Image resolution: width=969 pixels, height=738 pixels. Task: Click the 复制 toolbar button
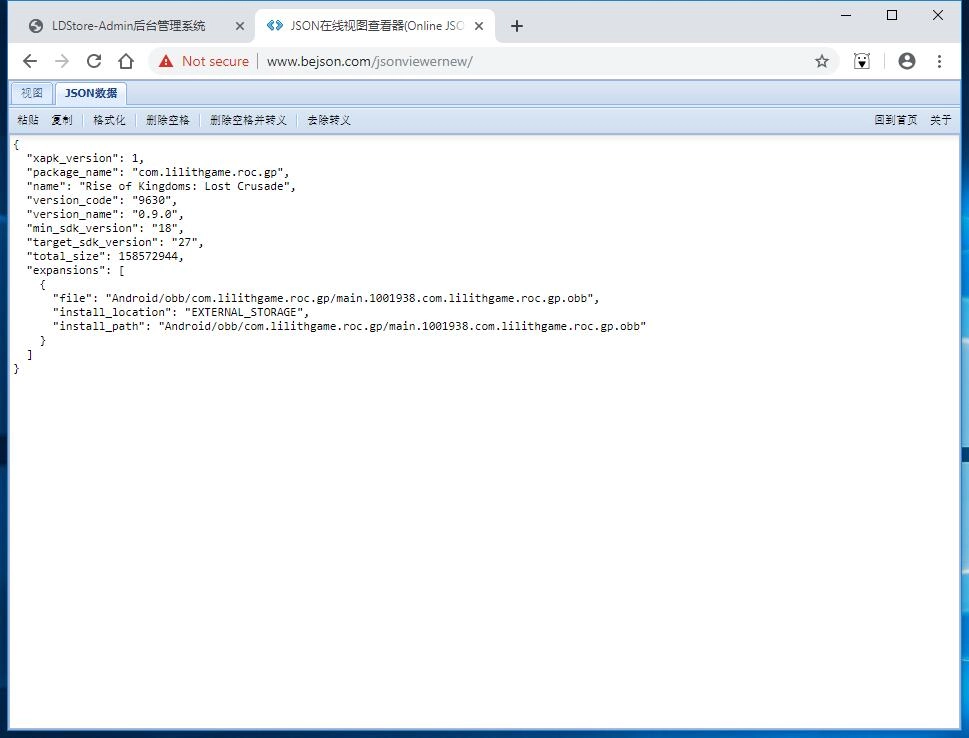pos(62,120)
